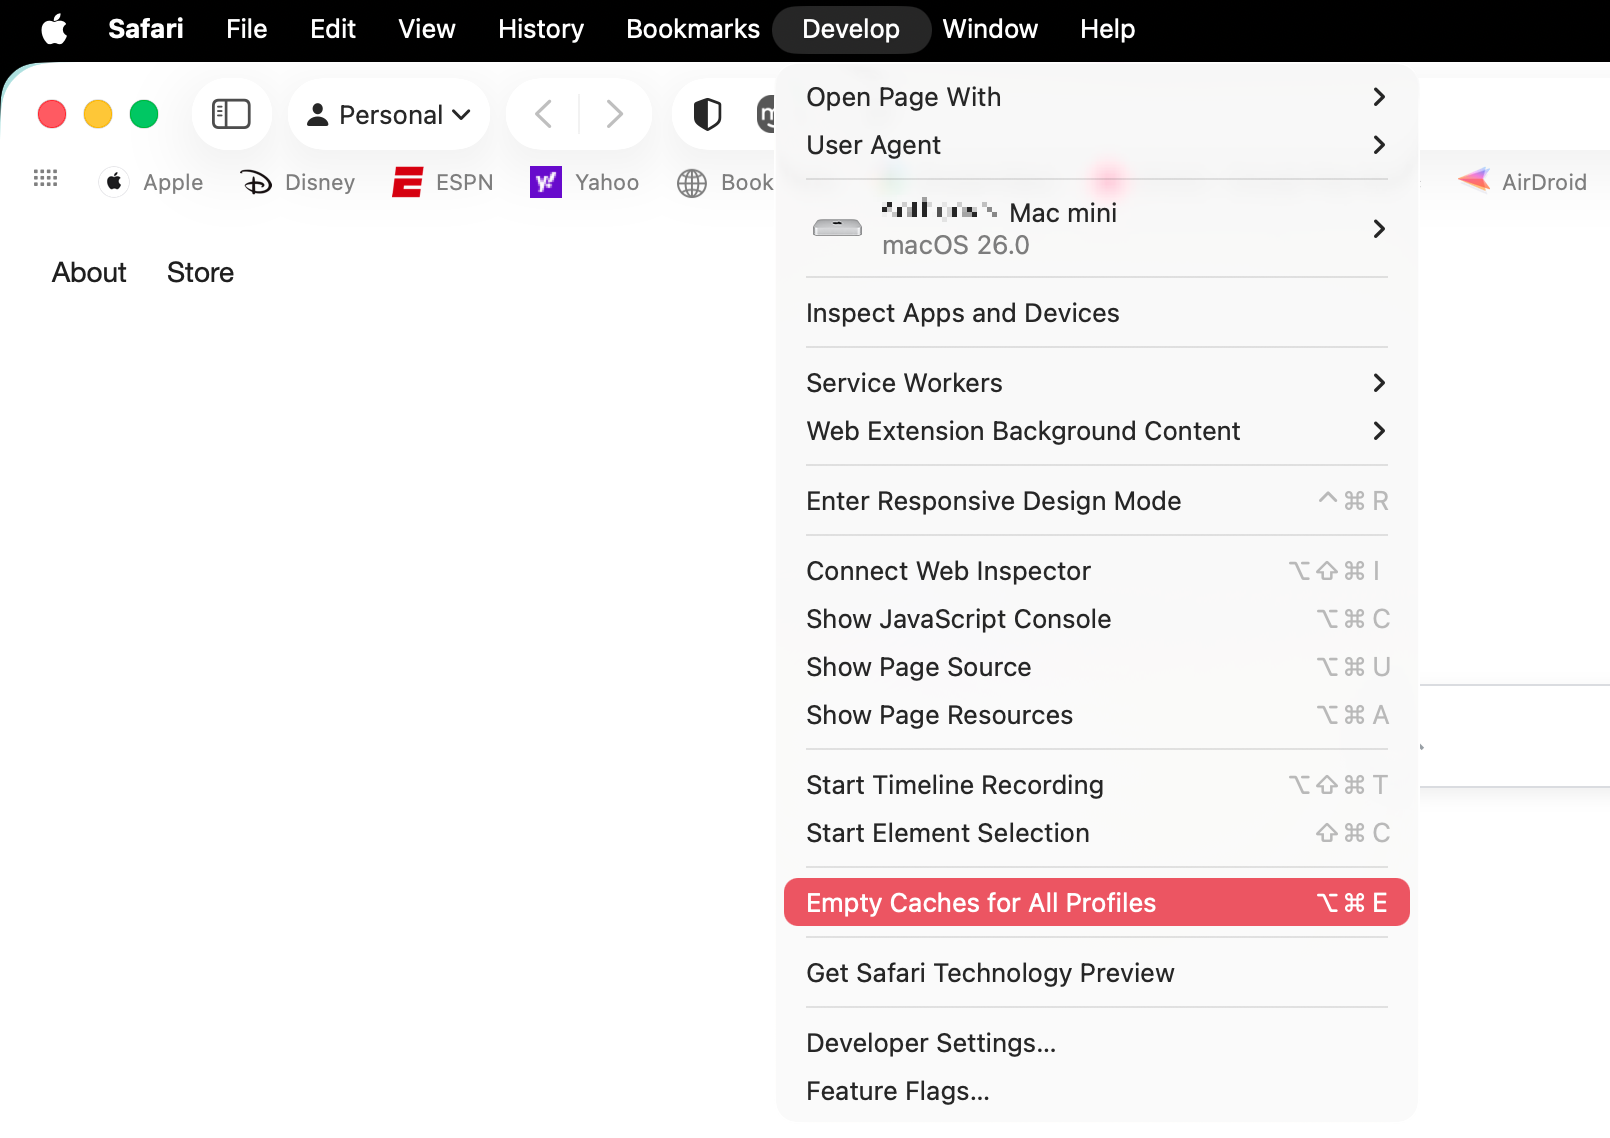This screenshot has height=1138, width=1610.
Task: Open the Personal profile dropdown
Action: coord(388,114)
